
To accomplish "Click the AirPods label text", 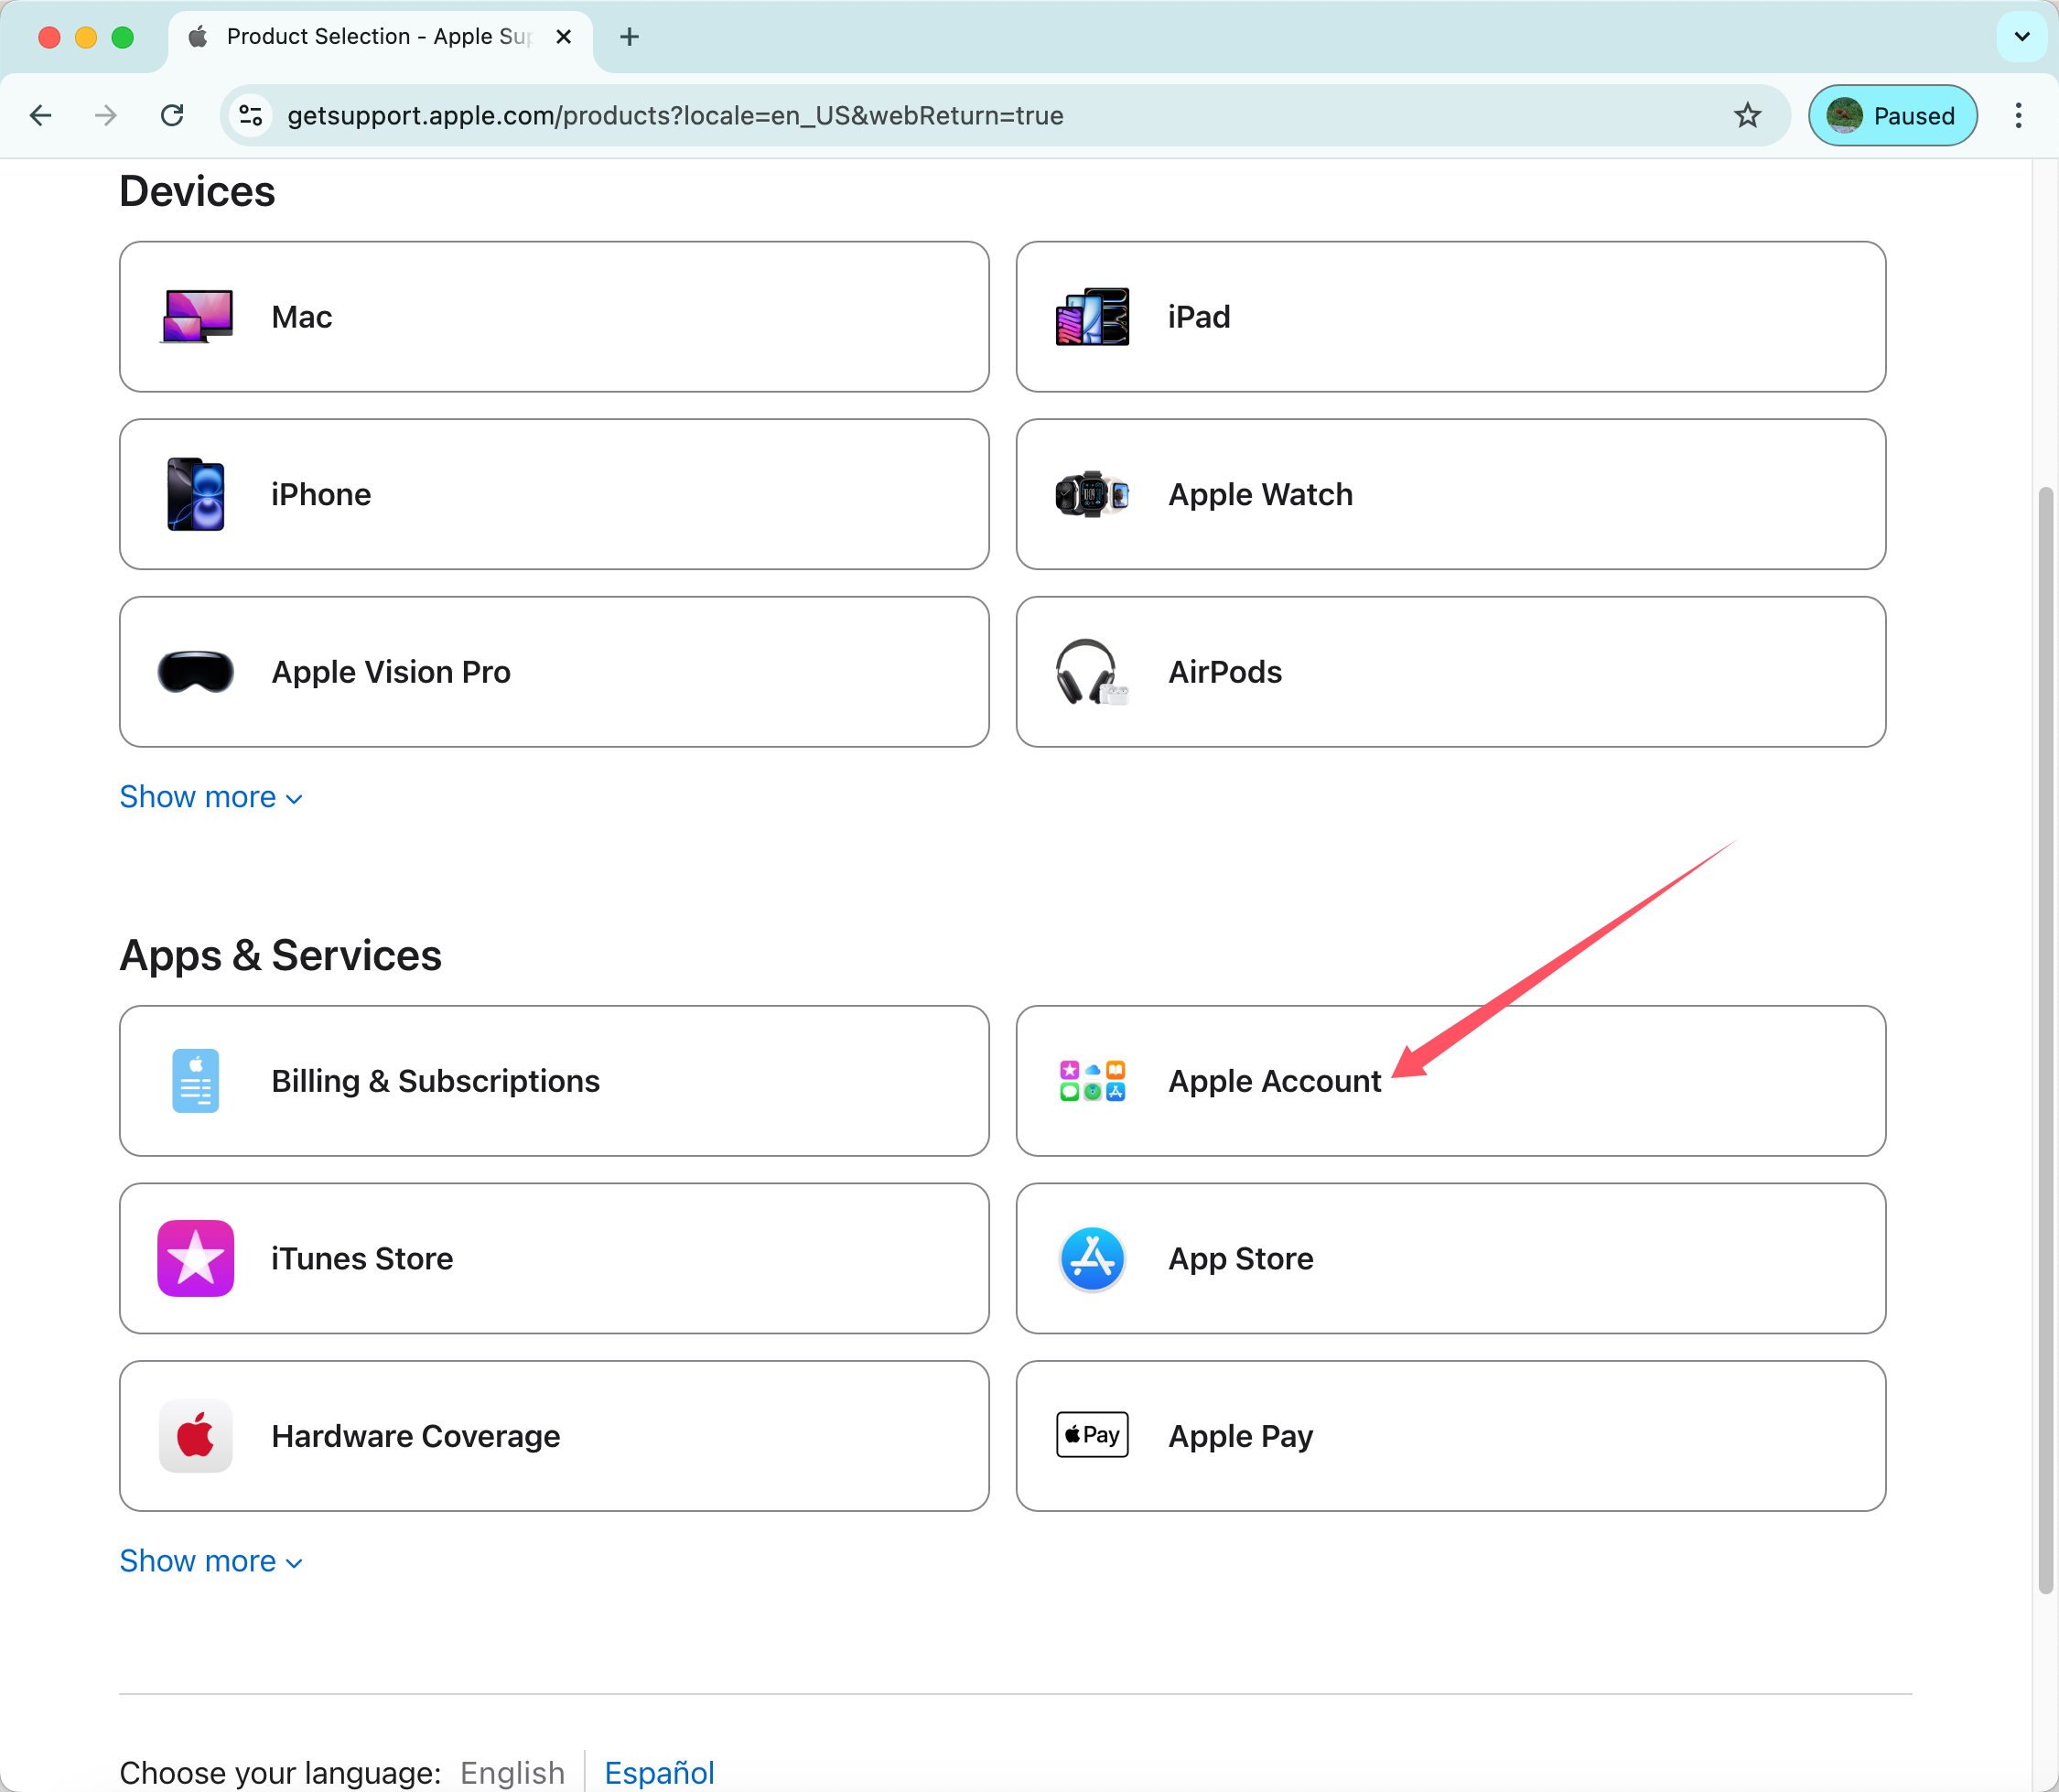I will pyautogui.click(x=1225, y=672).
